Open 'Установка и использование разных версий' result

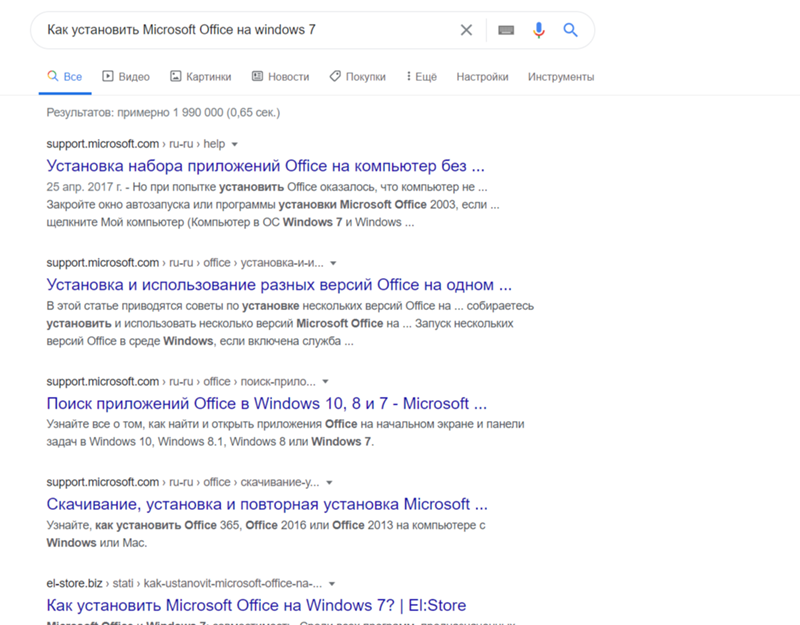(x=279, y=285)
